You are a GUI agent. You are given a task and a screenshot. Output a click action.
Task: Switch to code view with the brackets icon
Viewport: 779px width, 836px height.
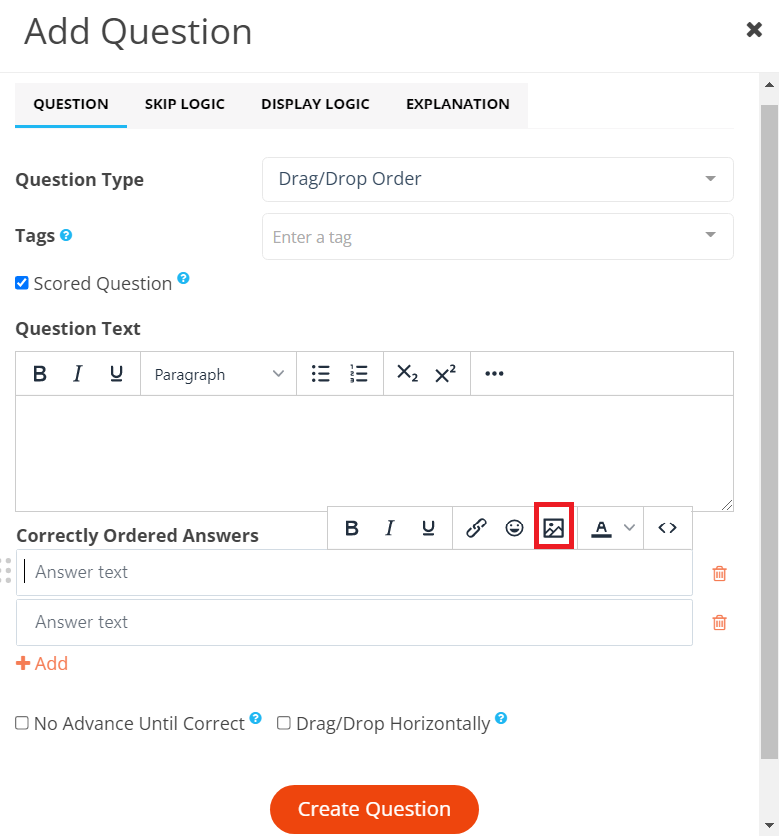click(x=667, y=527)
